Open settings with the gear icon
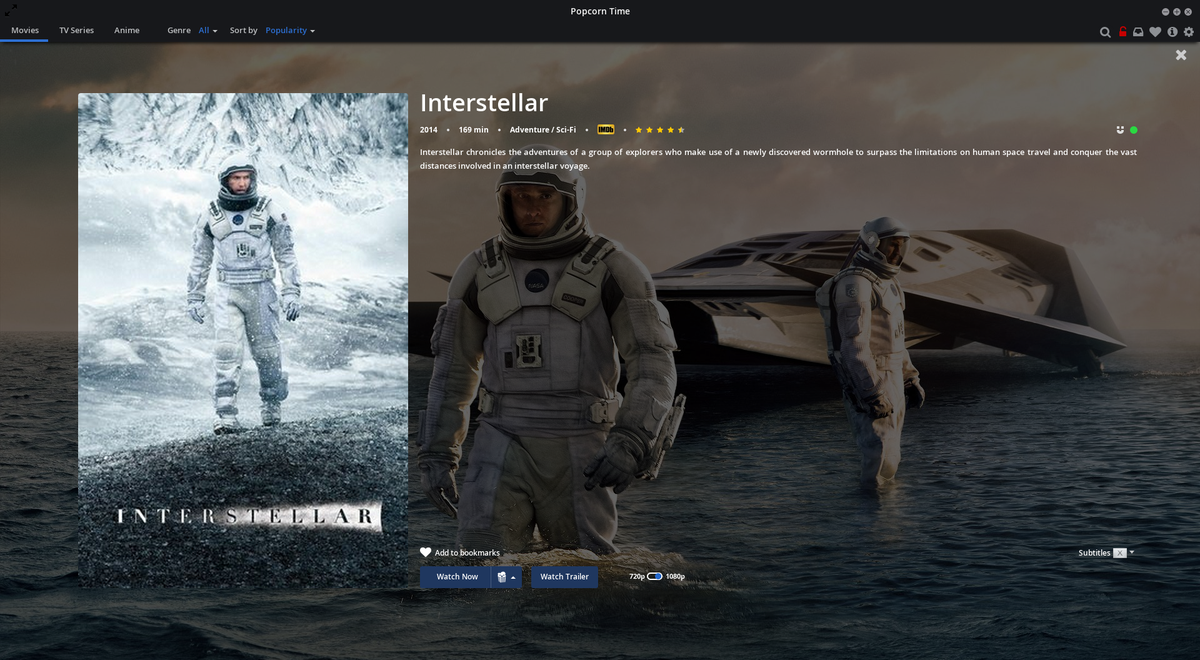Screen dimensions: 1200x660 click(1189, 32)
